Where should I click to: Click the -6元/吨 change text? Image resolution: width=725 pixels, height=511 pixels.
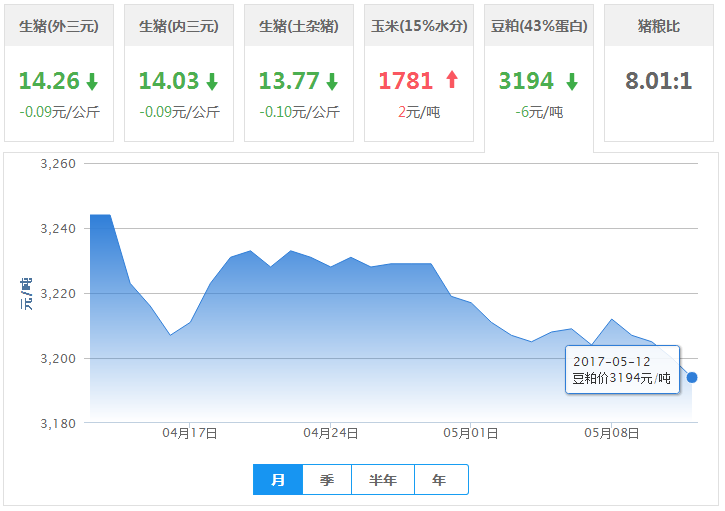(x=539, y=112)
